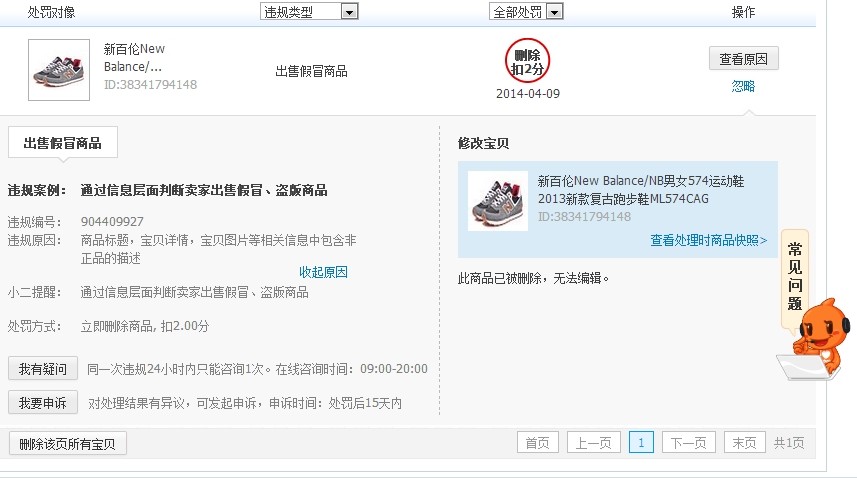Screen dimensions: 857x478
Task: Click 删除该页所有宝贝 button
Action: pyautogui.click(x=68, y=444)
